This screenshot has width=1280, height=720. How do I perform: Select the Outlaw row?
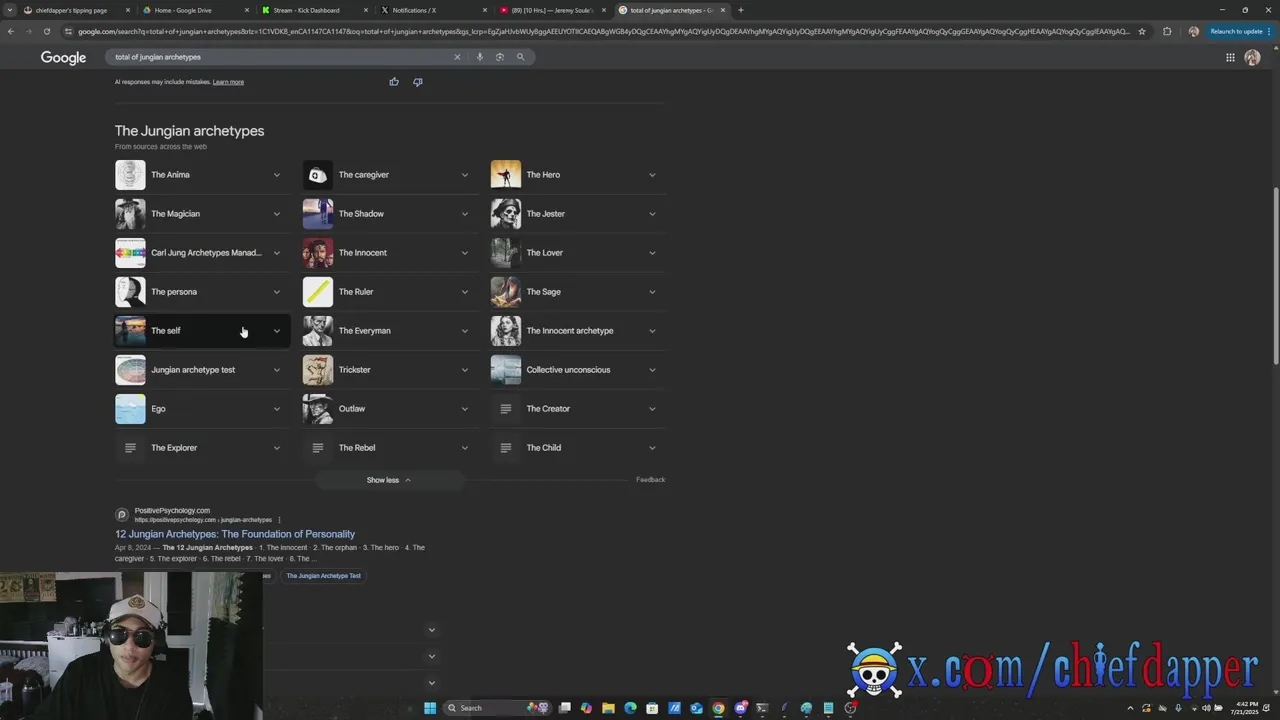click(x=389, y=409)
